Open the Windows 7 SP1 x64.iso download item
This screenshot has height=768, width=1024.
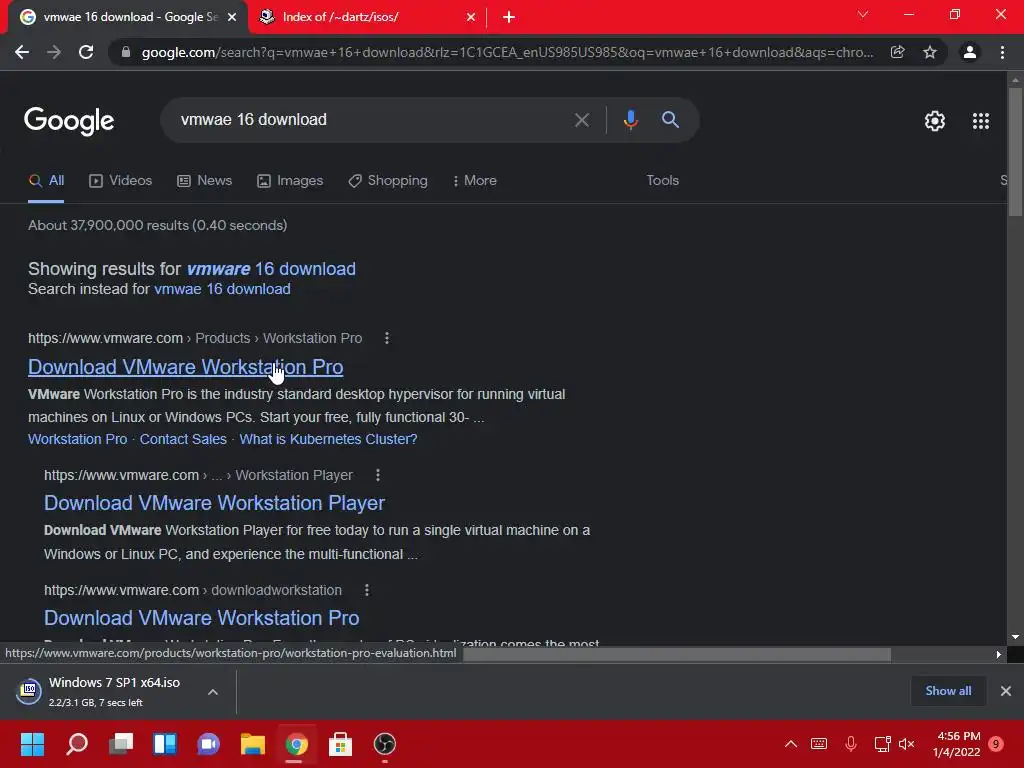[x=104, y=692]
